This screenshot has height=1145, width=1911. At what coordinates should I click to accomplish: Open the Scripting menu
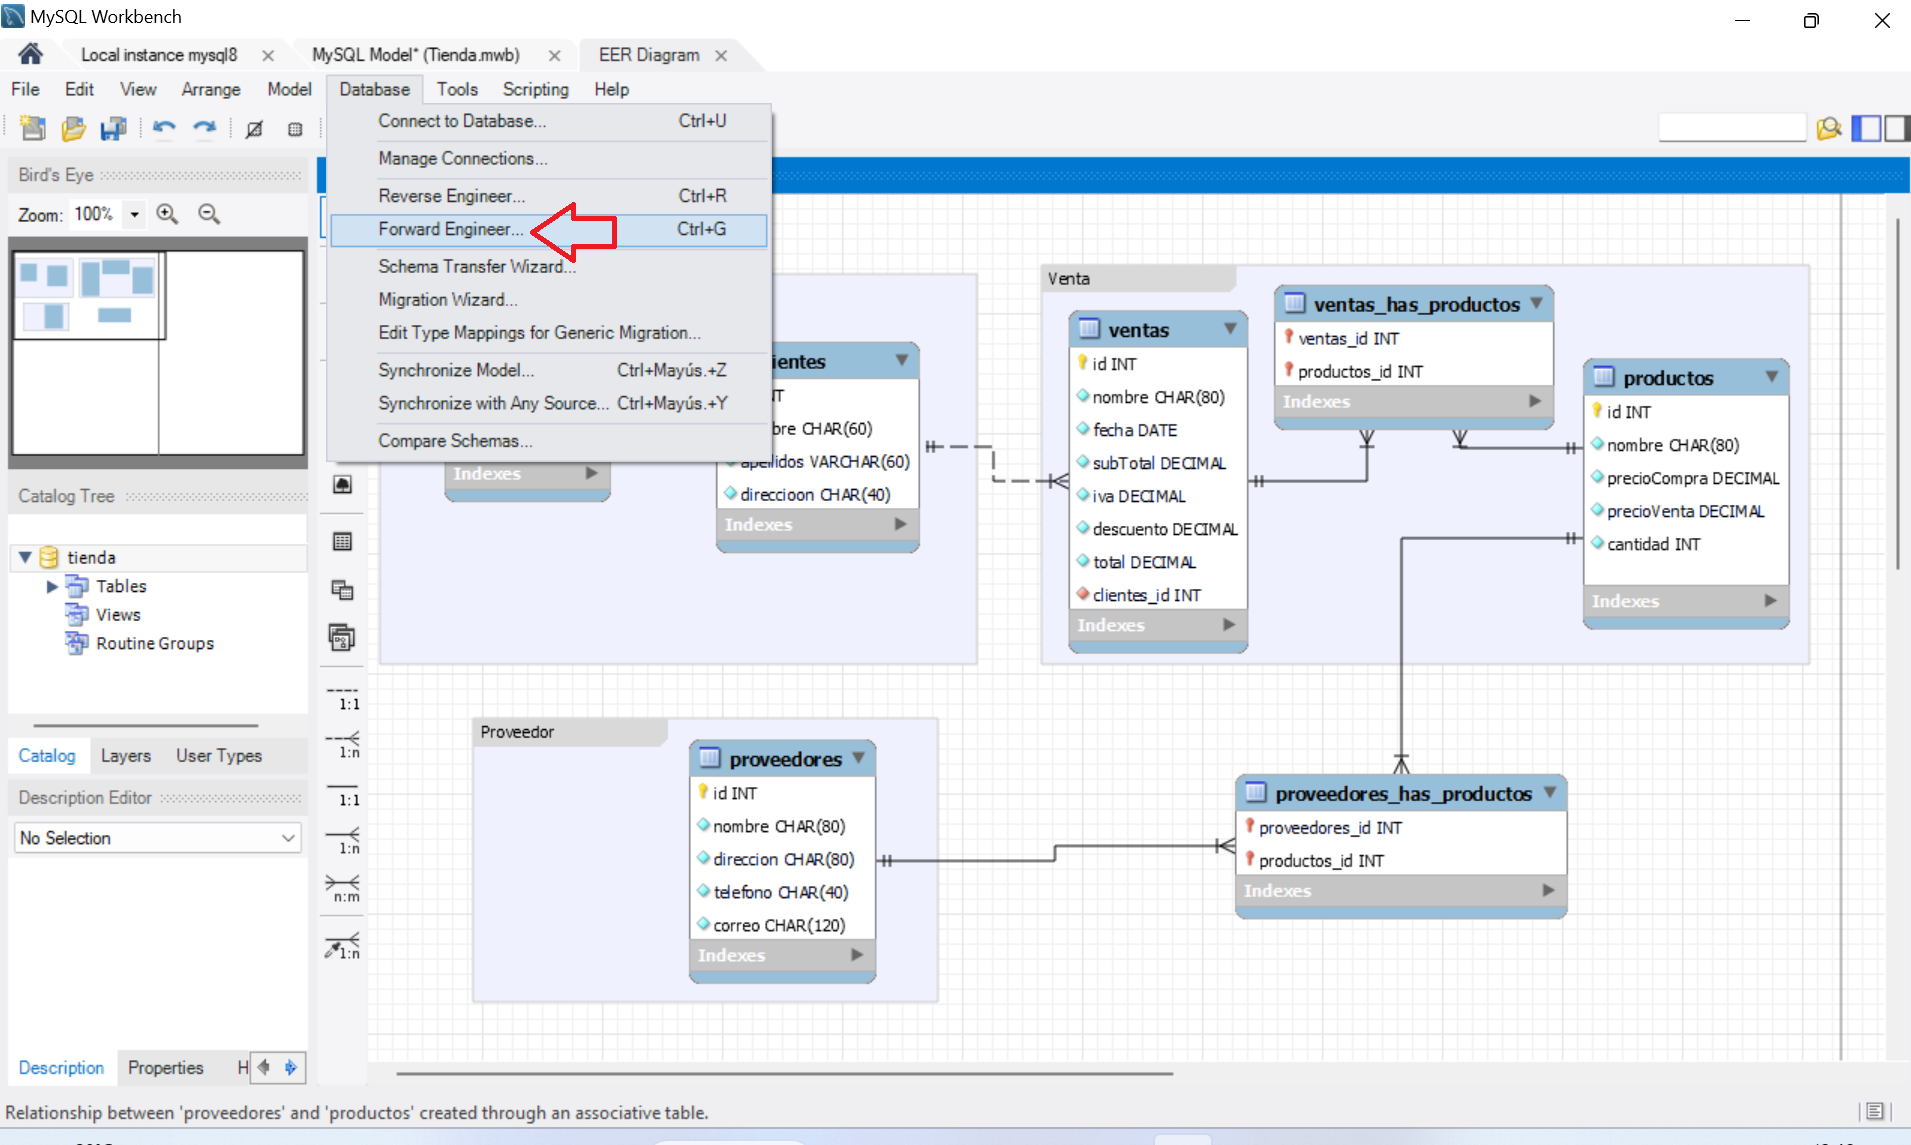tap(535, 89)
